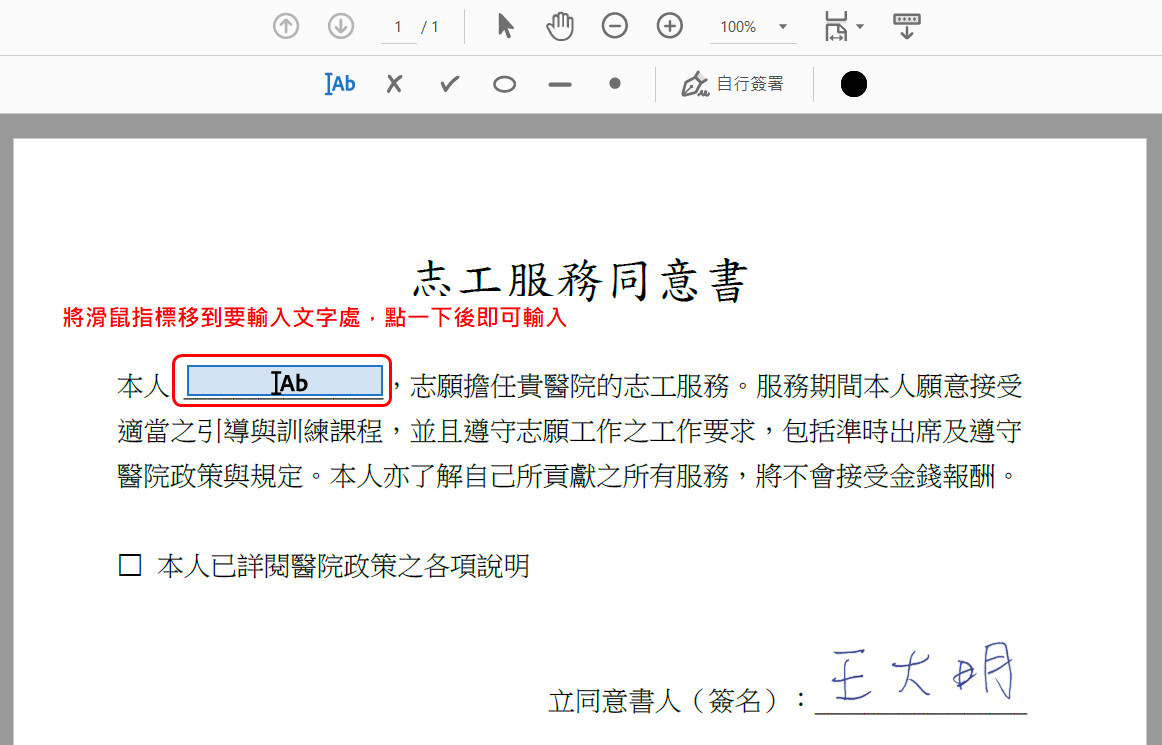
Task: Select the ellipse circle tool
Action: point(505,84)
